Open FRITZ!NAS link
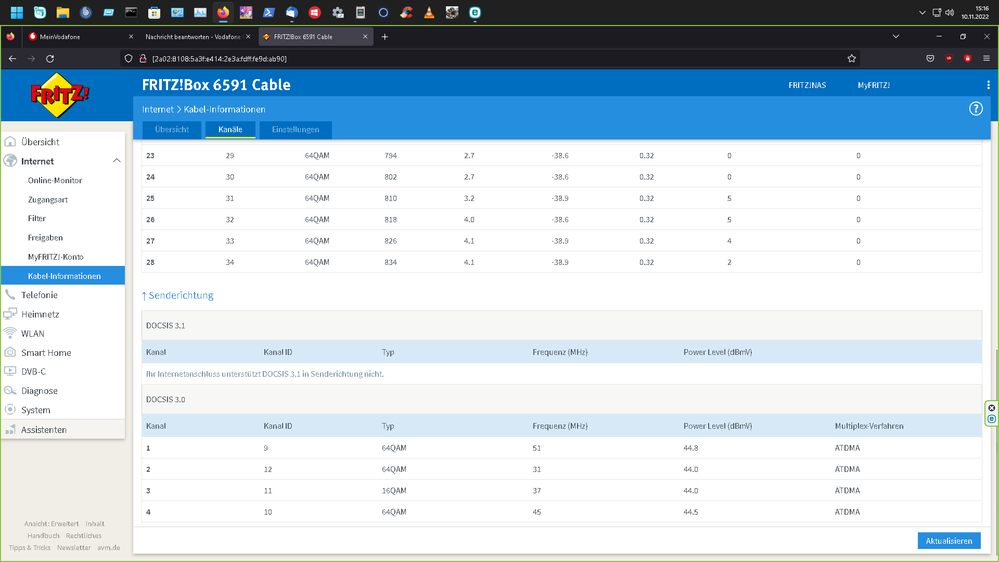The width and height of the screenshot is (999, 562). [x=807, y=85]
